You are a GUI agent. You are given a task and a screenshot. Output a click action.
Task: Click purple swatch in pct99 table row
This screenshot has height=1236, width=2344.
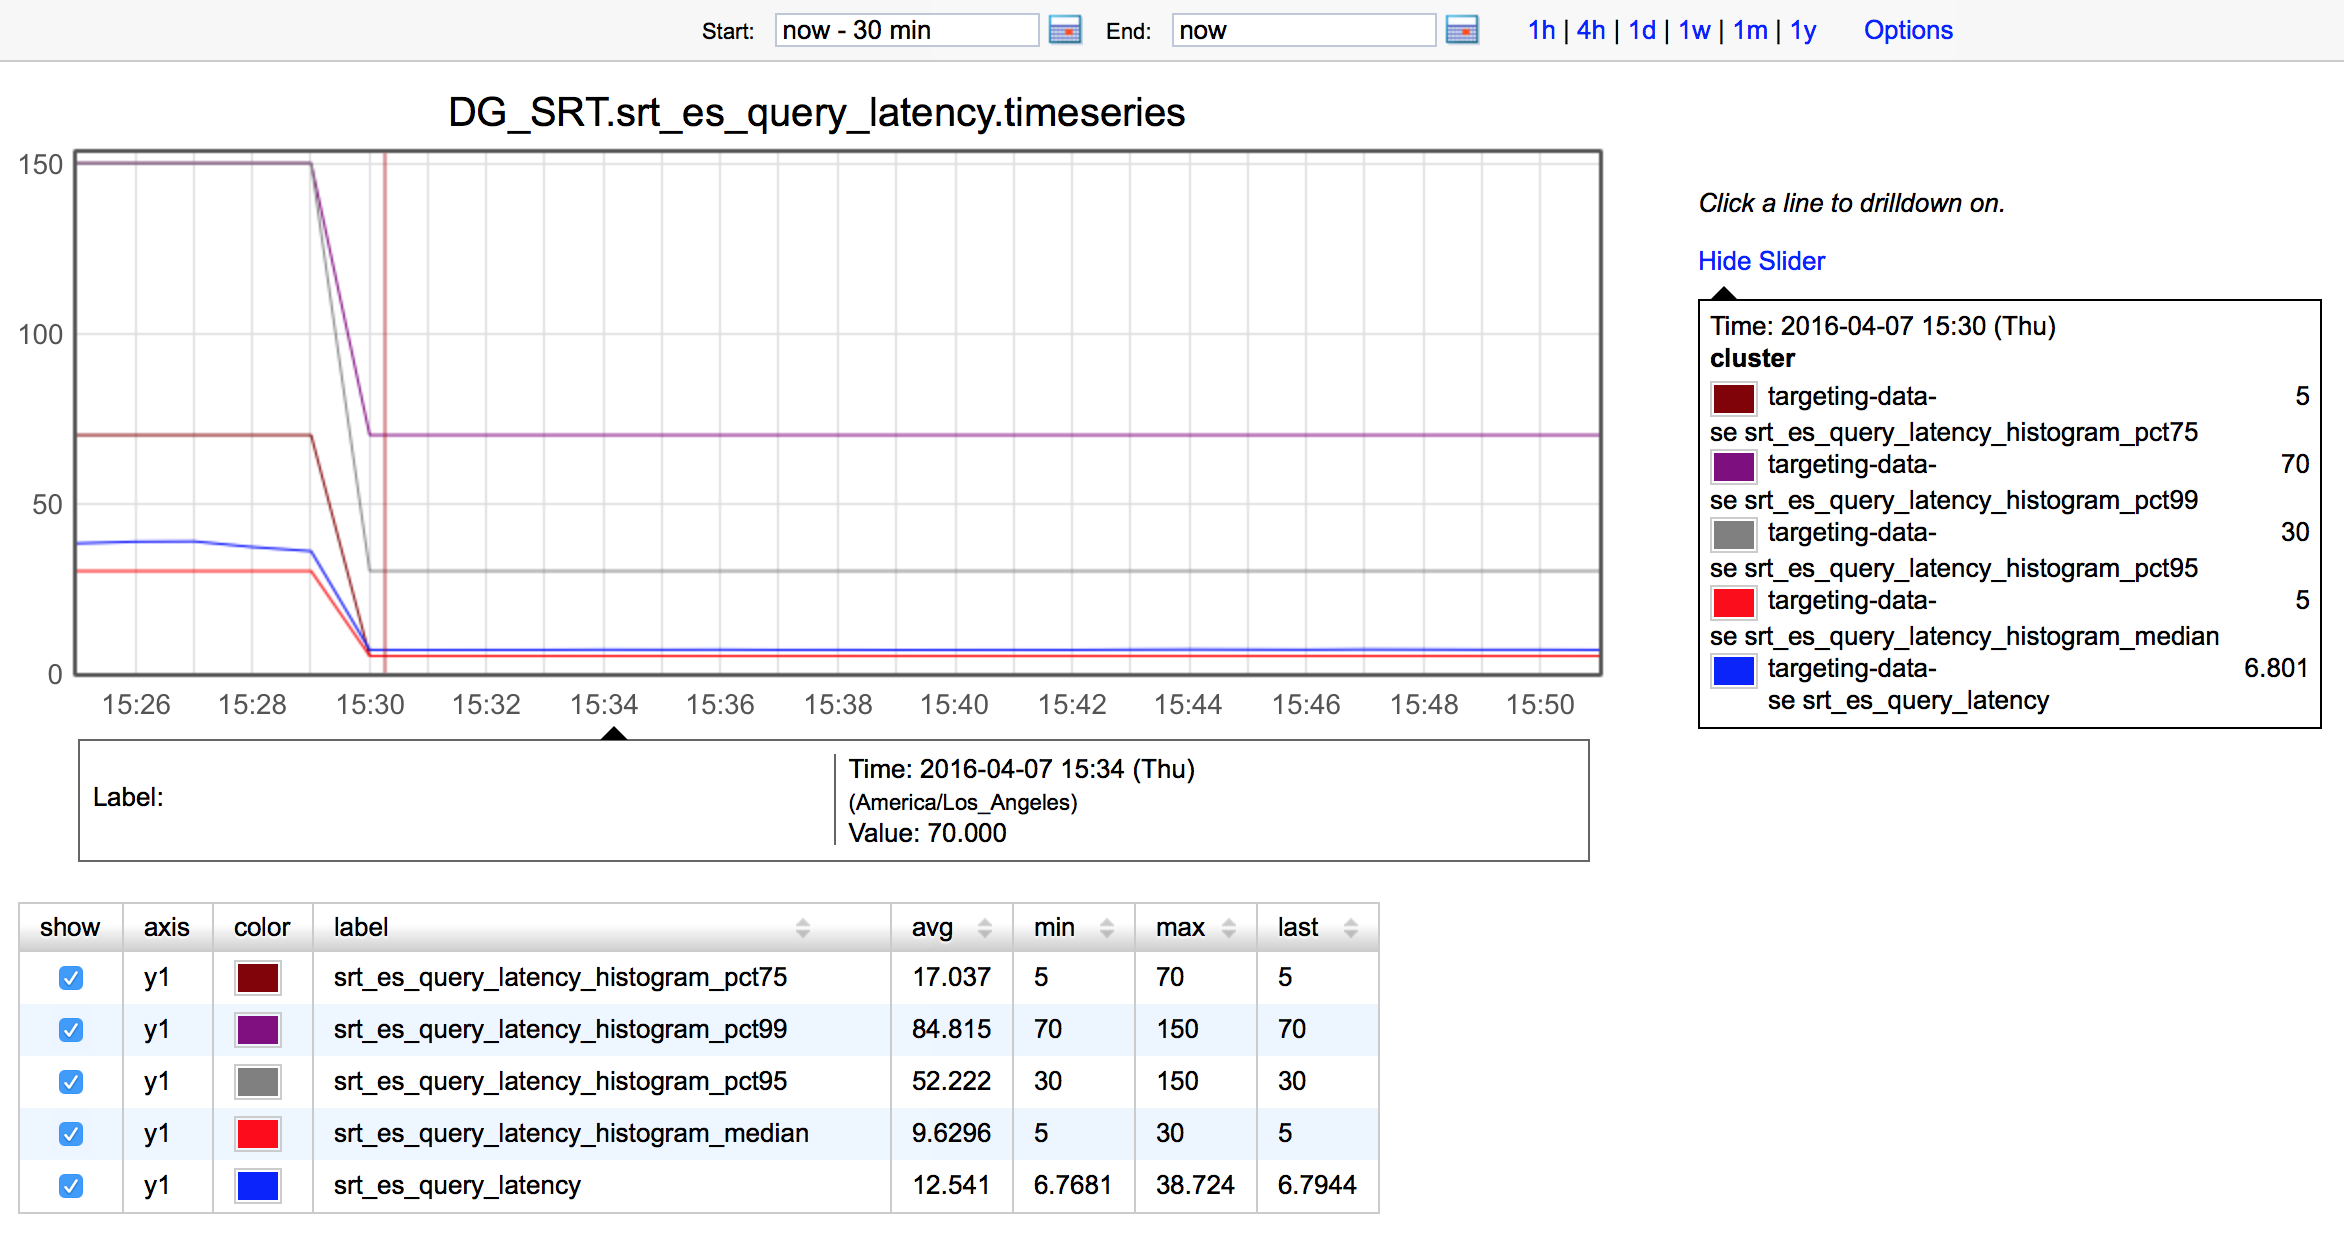pyautogui.click(x=258, y=1030)
